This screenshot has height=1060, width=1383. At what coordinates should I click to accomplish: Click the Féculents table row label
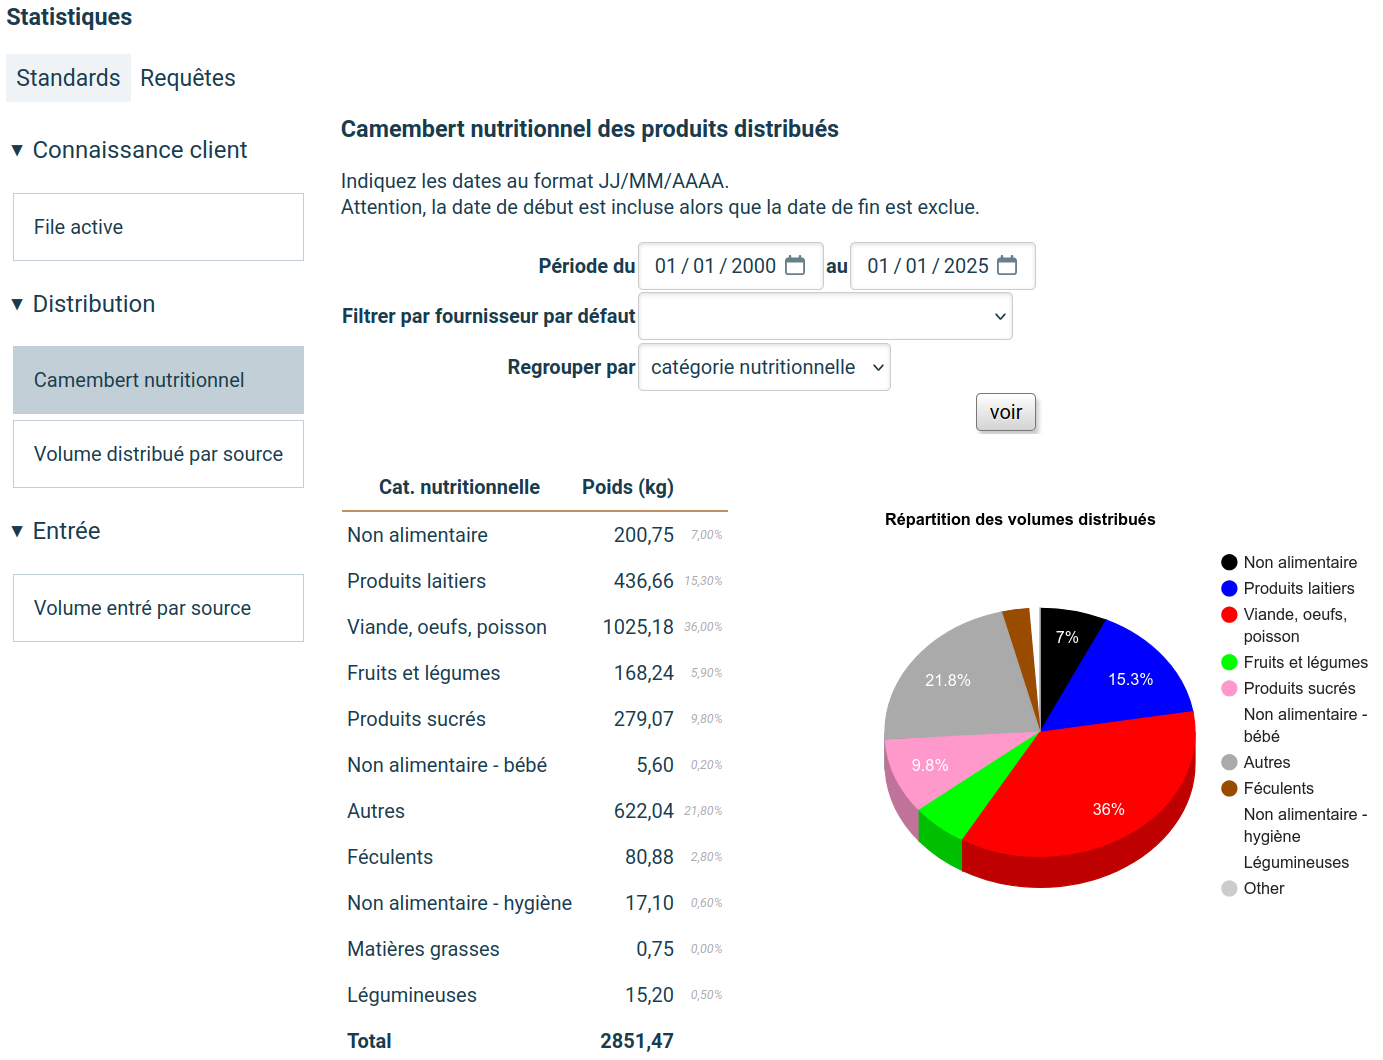click(x=390, y=857)
